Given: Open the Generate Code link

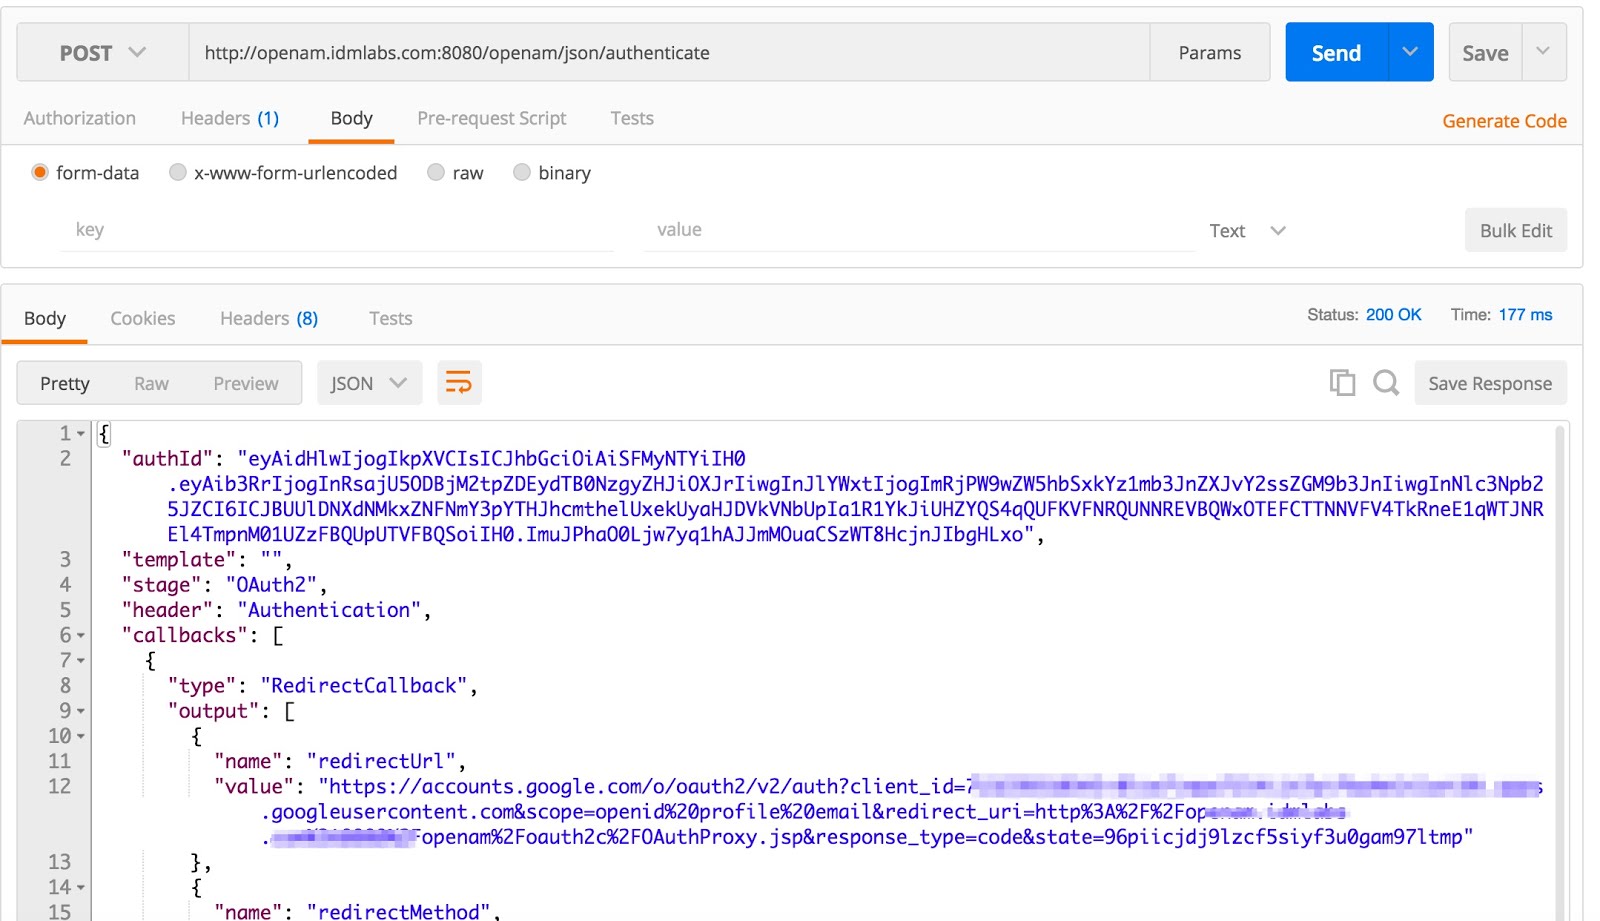Looking at the screenshot, I should point(1505,120).
